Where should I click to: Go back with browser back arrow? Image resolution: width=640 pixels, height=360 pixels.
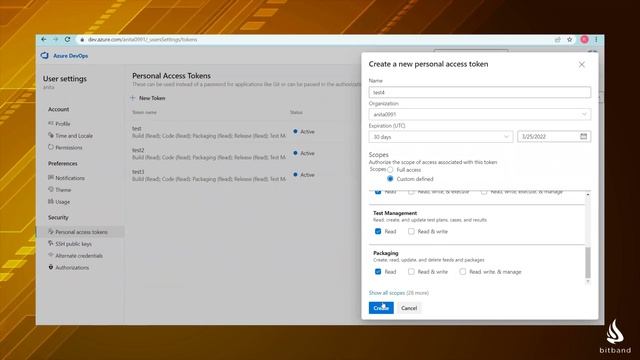pyautogui.click(x=44, y=40)
